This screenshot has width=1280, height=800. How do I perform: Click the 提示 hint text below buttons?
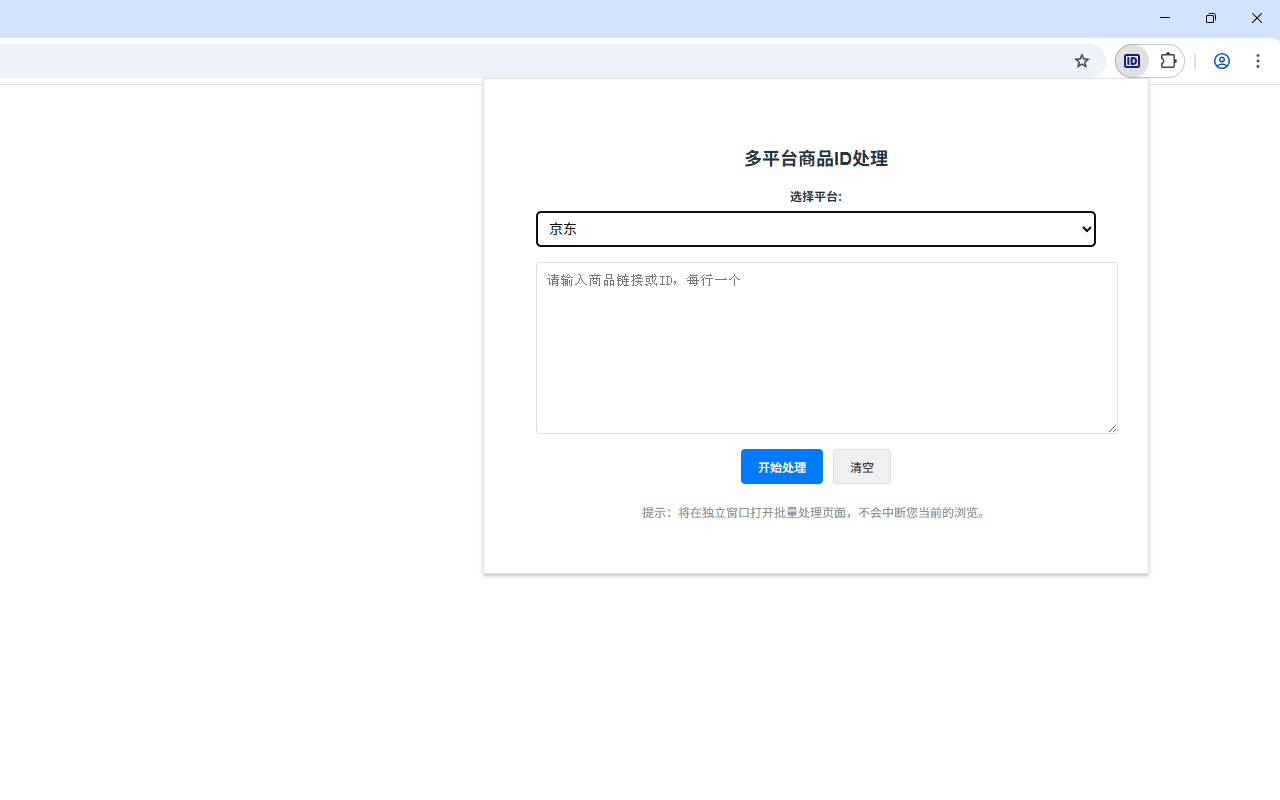click(x=815, y=512)
